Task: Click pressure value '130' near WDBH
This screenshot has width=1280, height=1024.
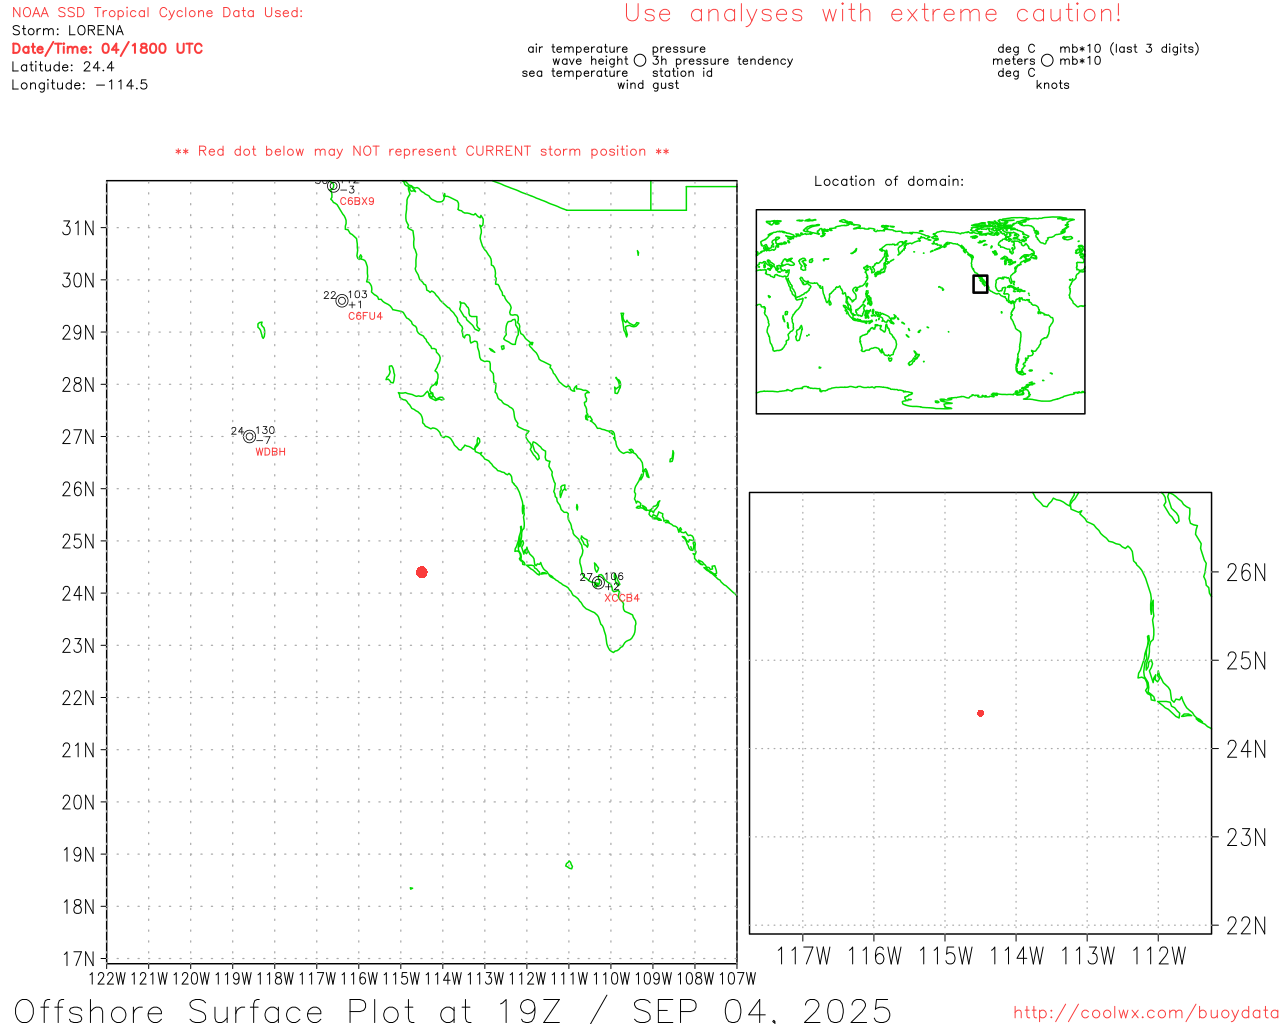Action: (265, 431)
